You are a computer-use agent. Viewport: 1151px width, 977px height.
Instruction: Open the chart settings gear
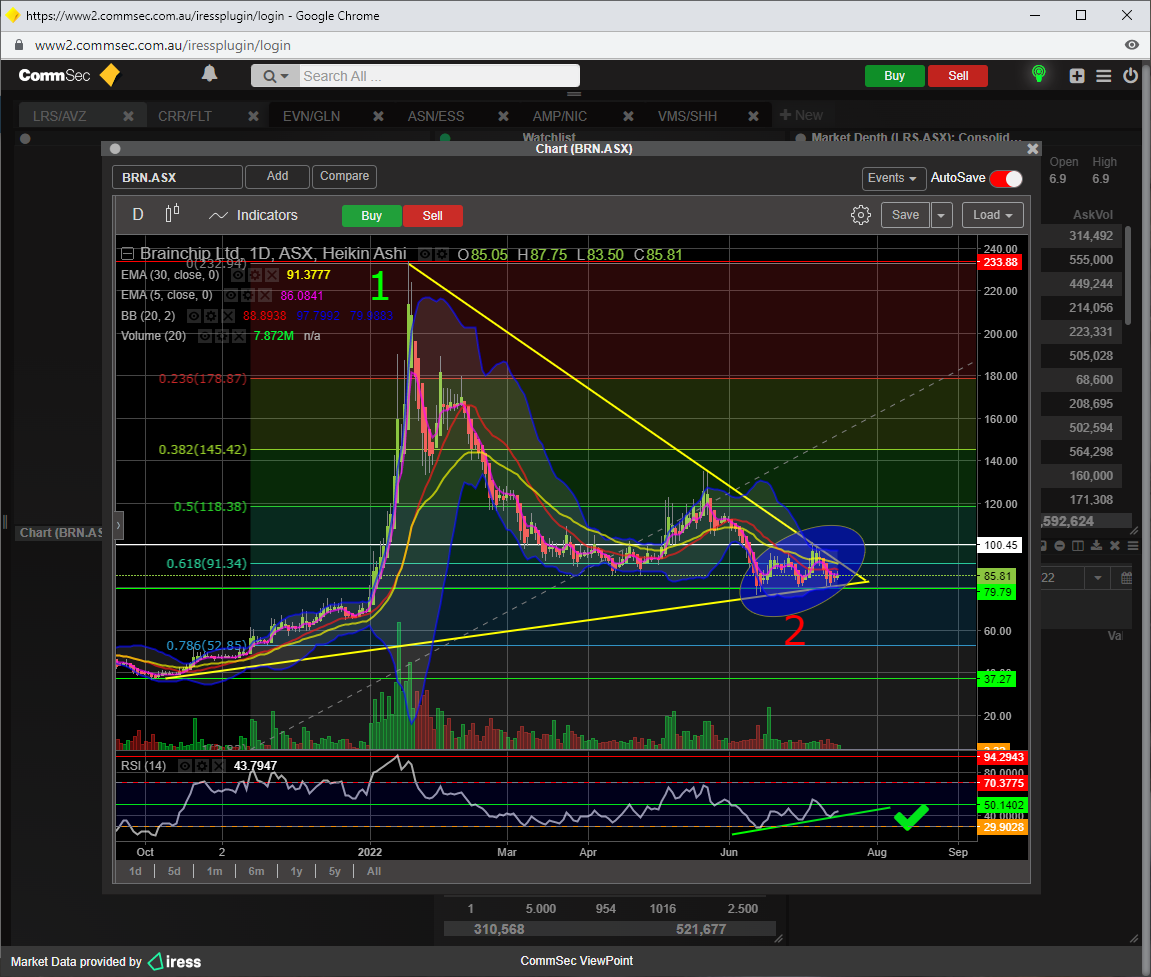860,215
